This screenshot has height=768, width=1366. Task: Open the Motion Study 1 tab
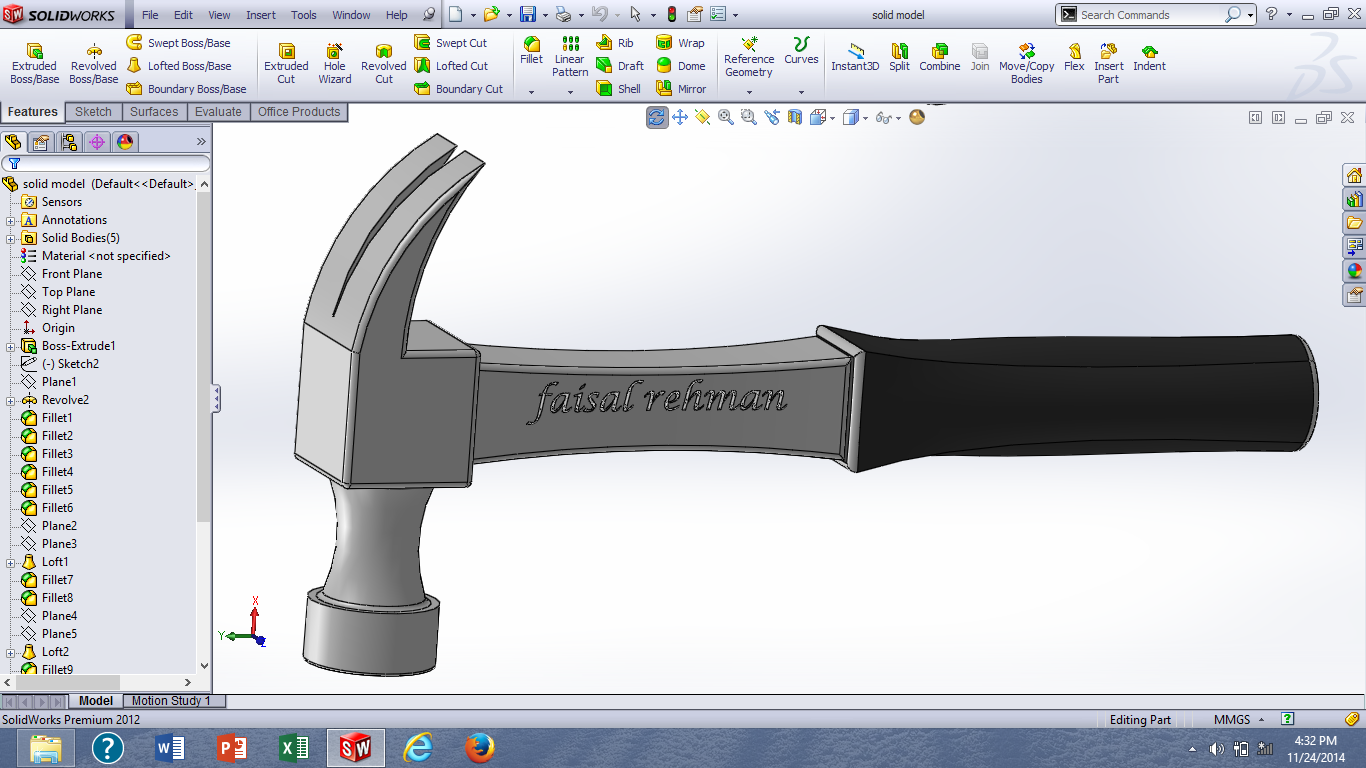coord(171,701)
